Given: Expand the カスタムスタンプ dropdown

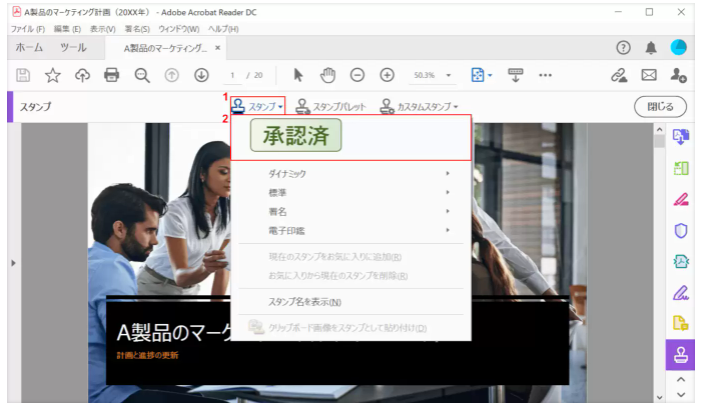Looking at the screenshot, I should click(x=418, y=105).
